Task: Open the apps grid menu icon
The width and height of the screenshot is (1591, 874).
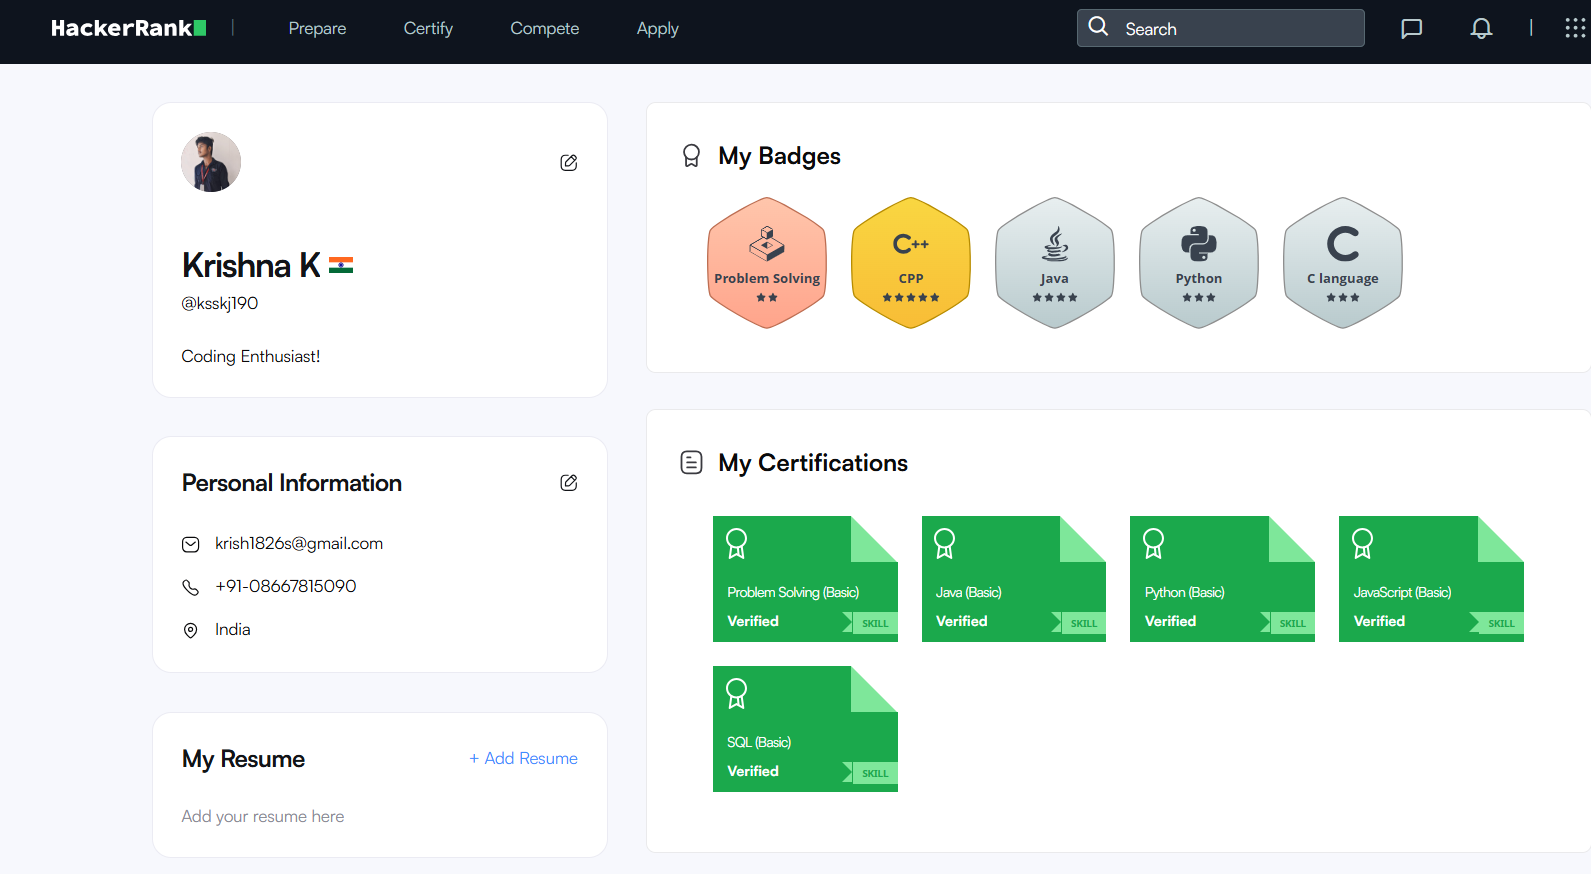Action: point(1575,28)
